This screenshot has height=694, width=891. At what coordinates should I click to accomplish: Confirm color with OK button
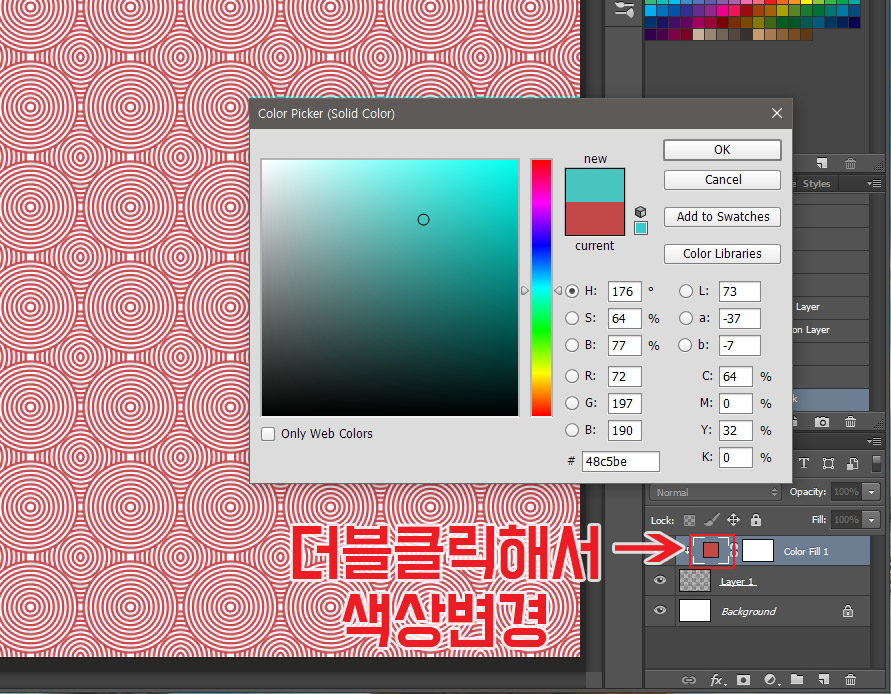click(x=722, y=149)
